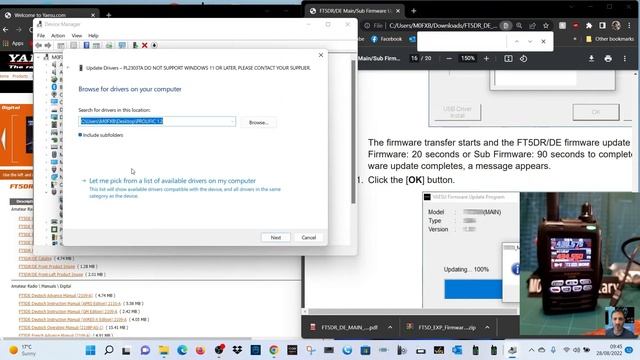Screen dimensions: 640x360
Task: Click Next button in Update Drivers dialog
Action: tap(276, 238)
